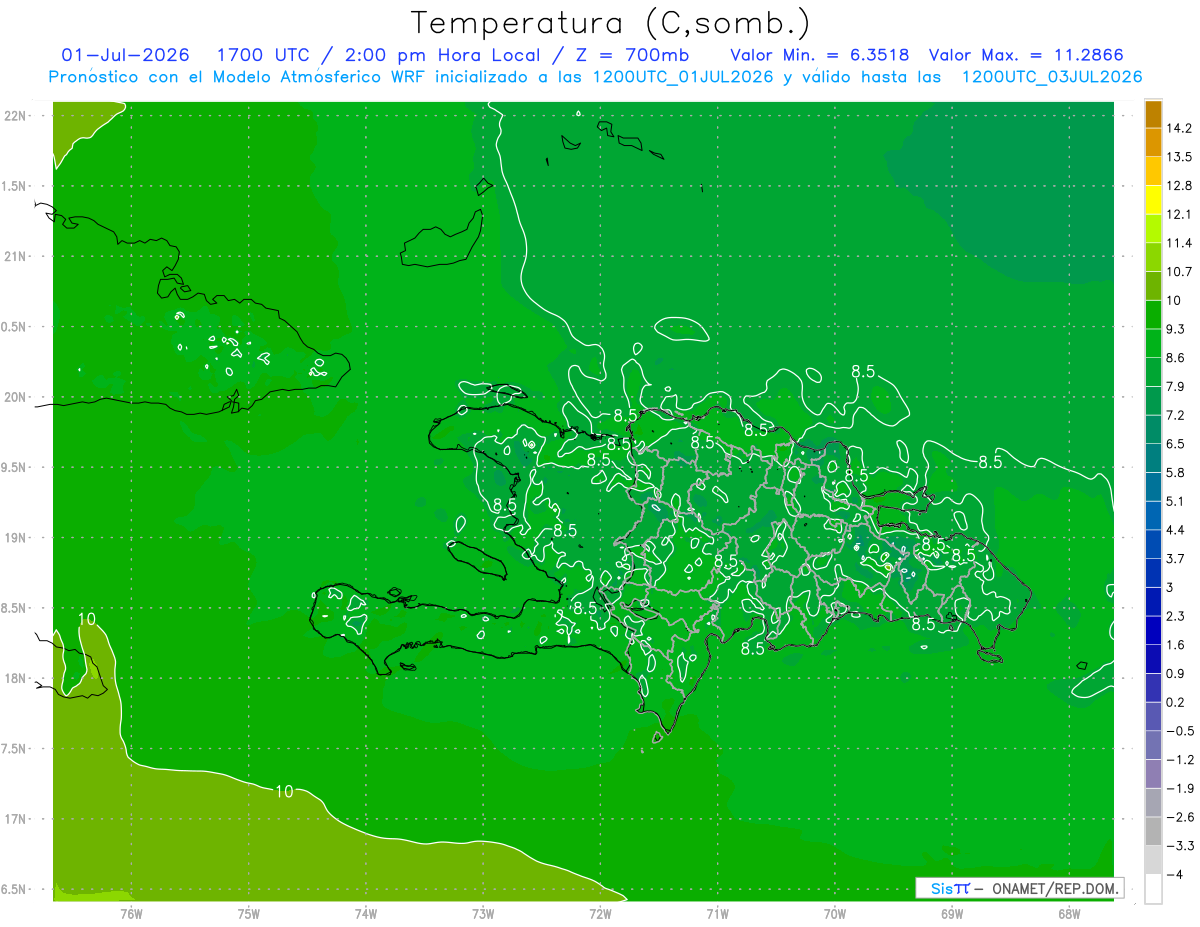This screenshot has height=927, width=1200.
Task: Click the "7.9" color scale value
Action: click(x=1176, y=387)
